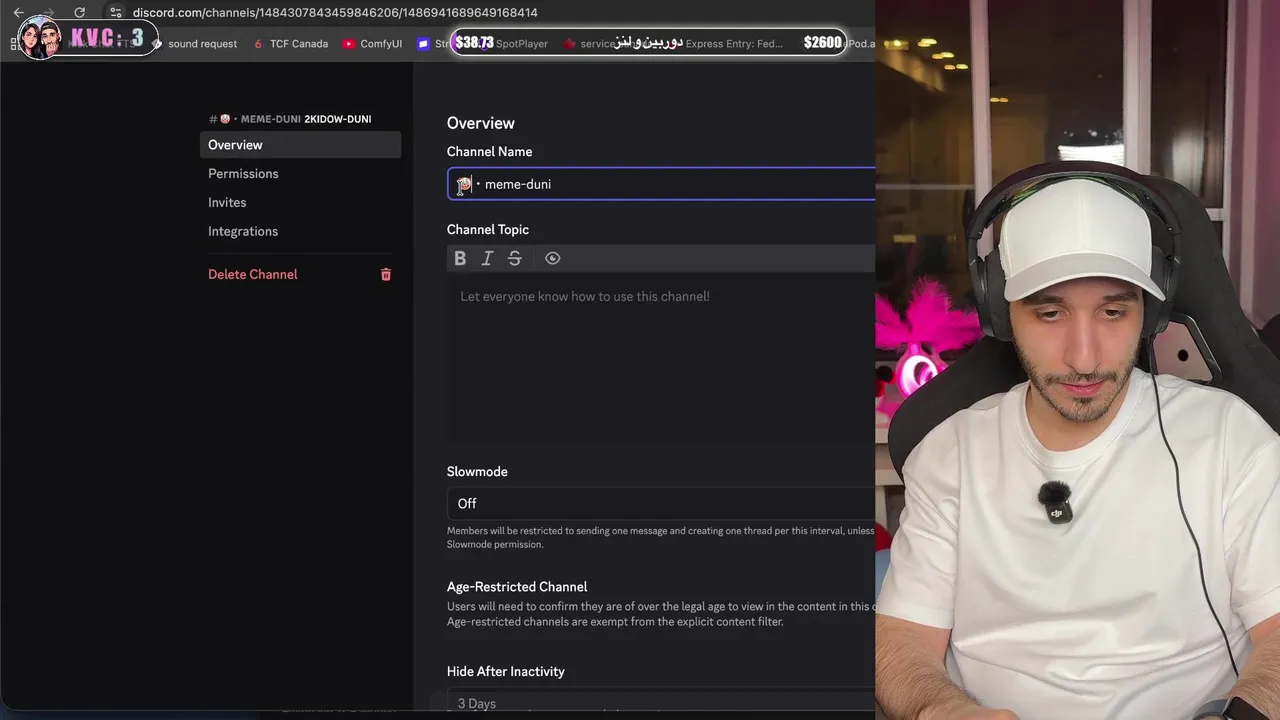This screenshot has height=720, width=1280.
Task: Click the Channel Name field 'meme-duni'
Action: pyautogui.click(x=661, y=184)
